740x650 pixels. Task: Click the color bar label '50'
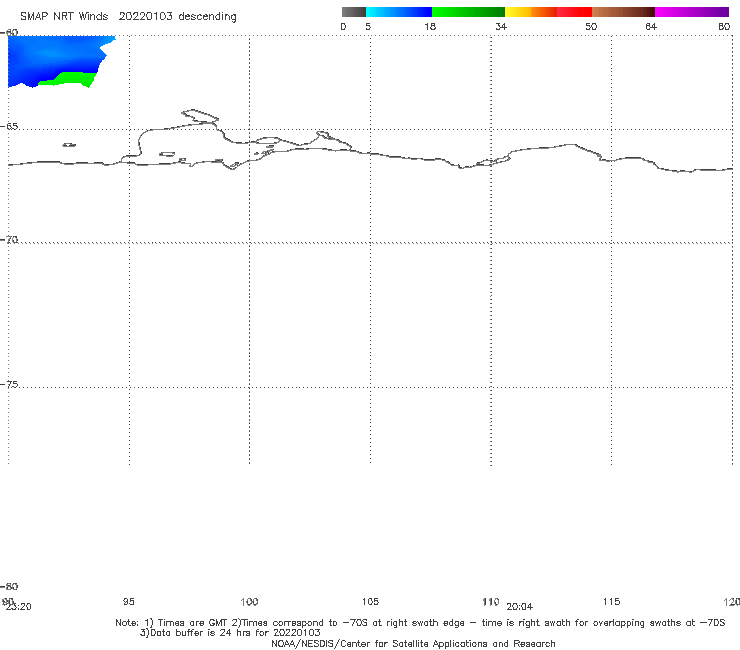click(x=591, y=26)
